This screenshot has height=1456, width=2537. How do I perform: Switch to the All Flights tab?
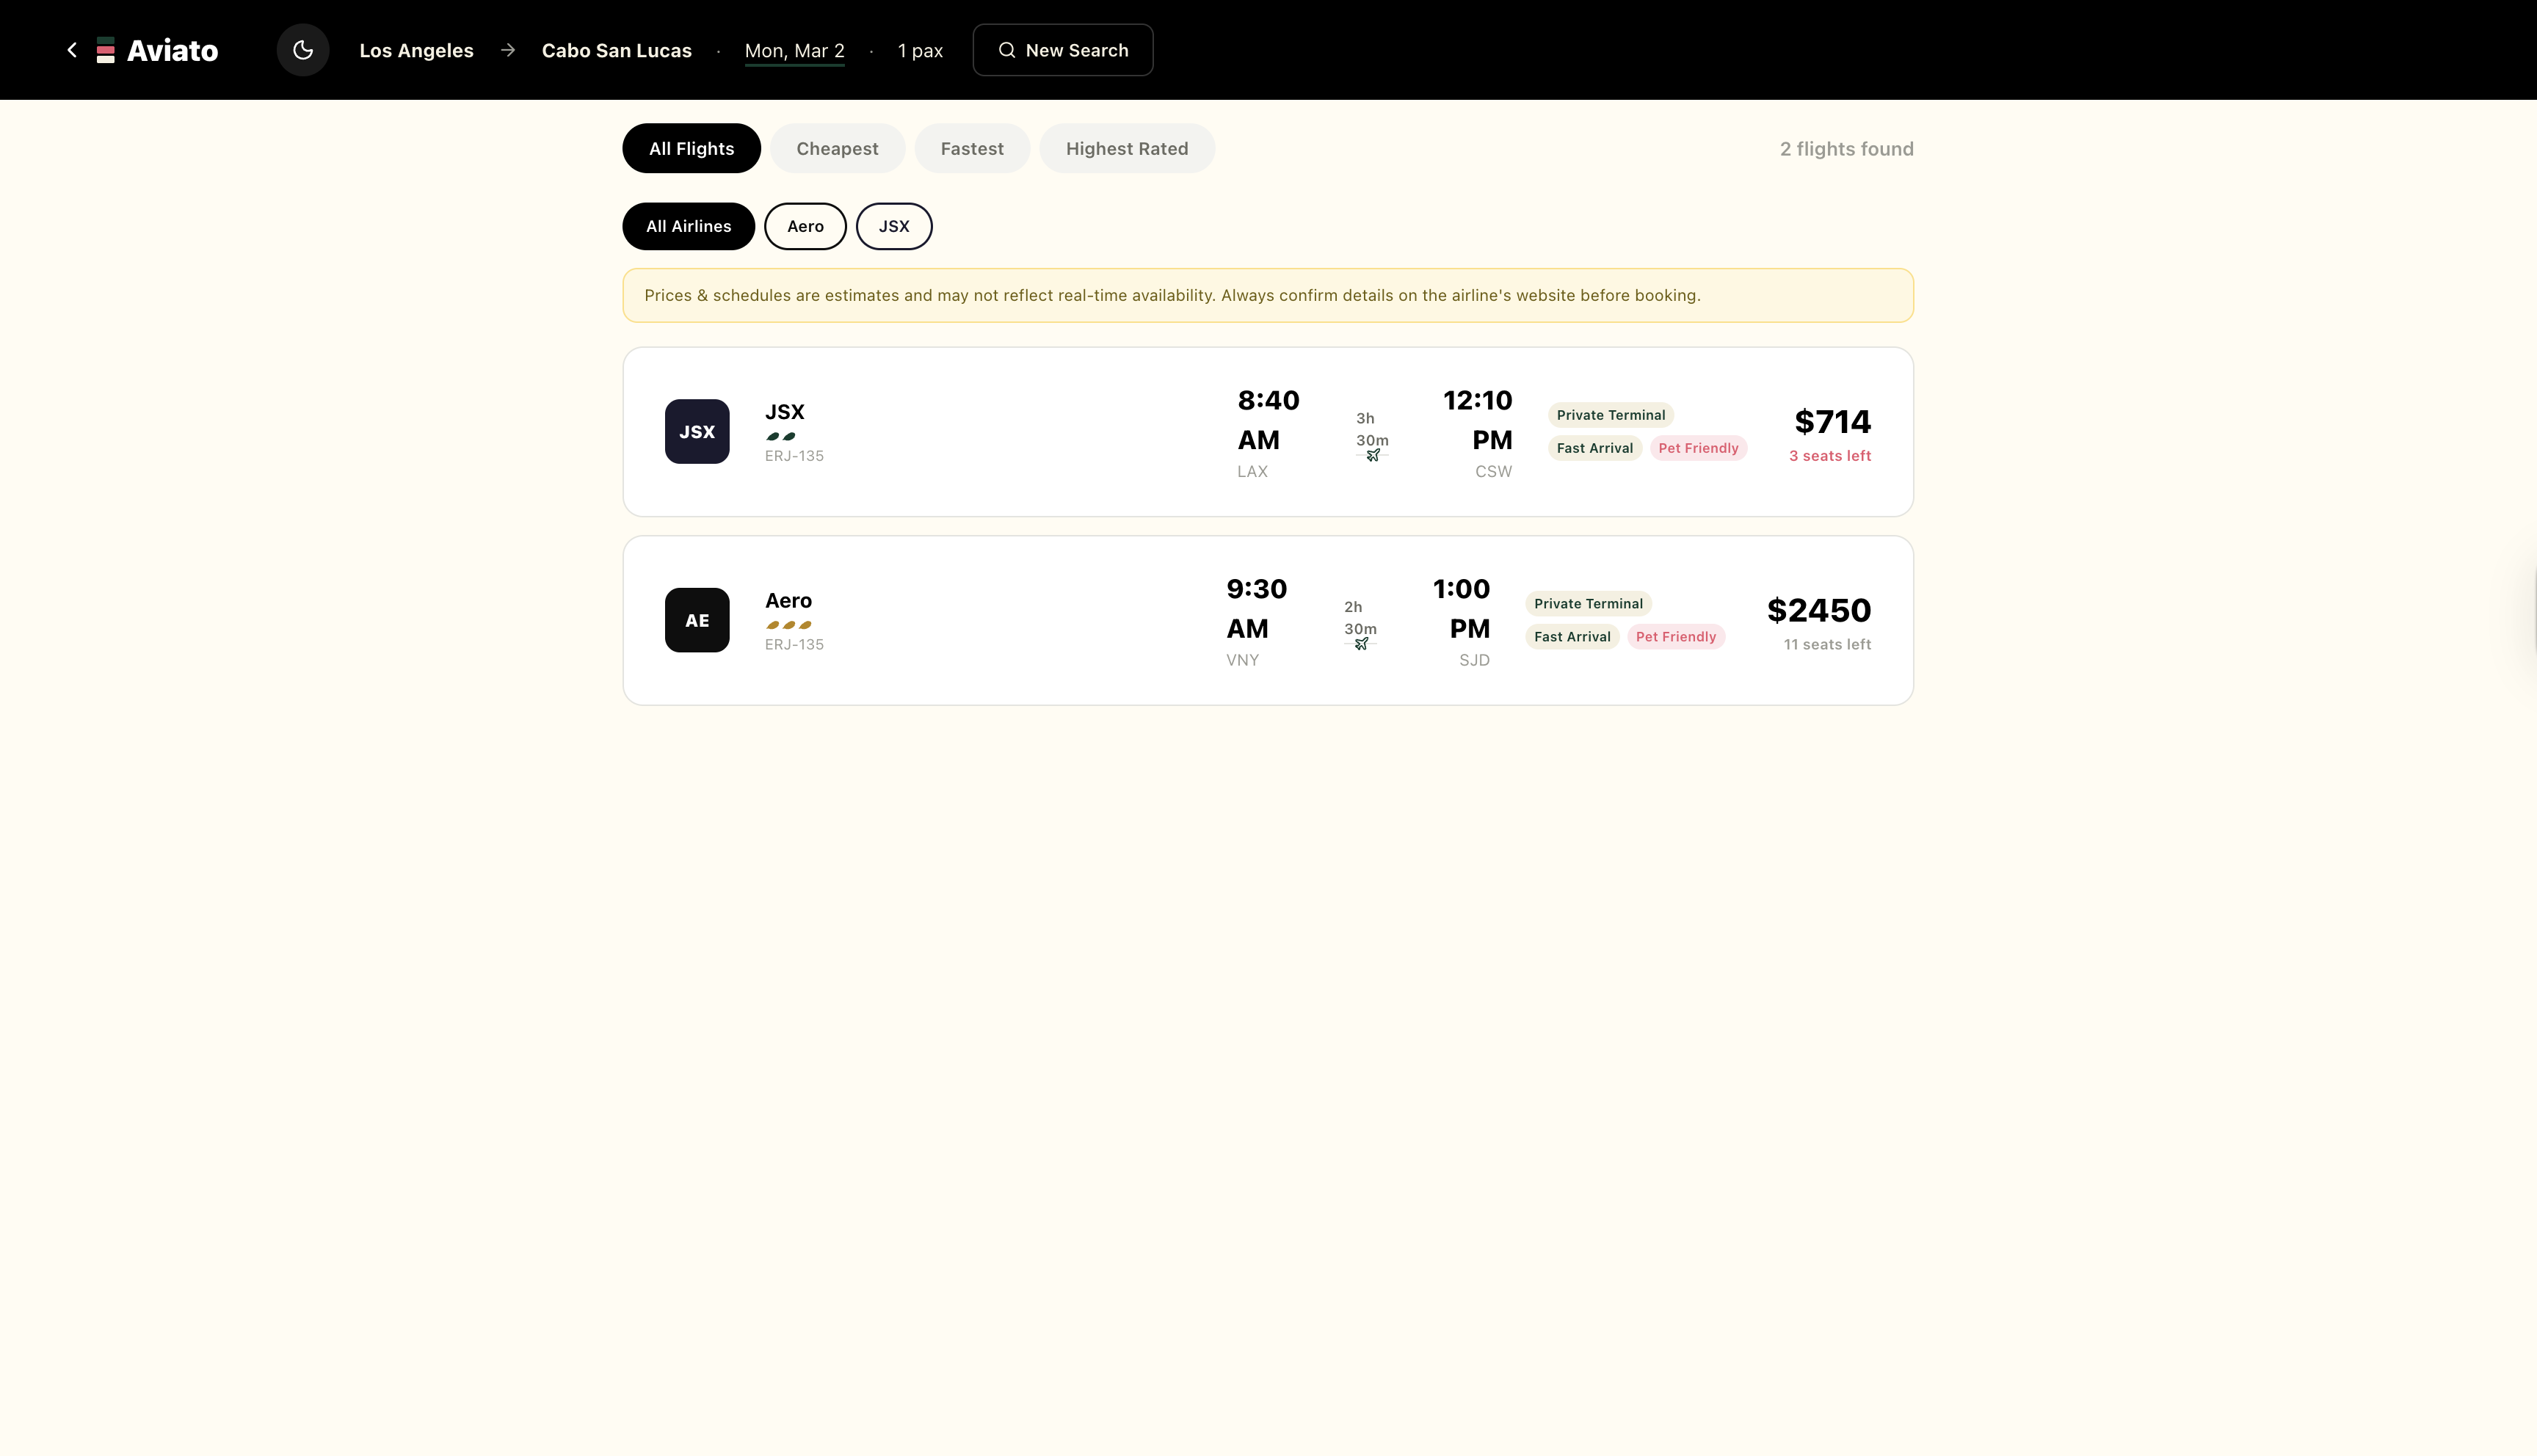pos(690,147)
